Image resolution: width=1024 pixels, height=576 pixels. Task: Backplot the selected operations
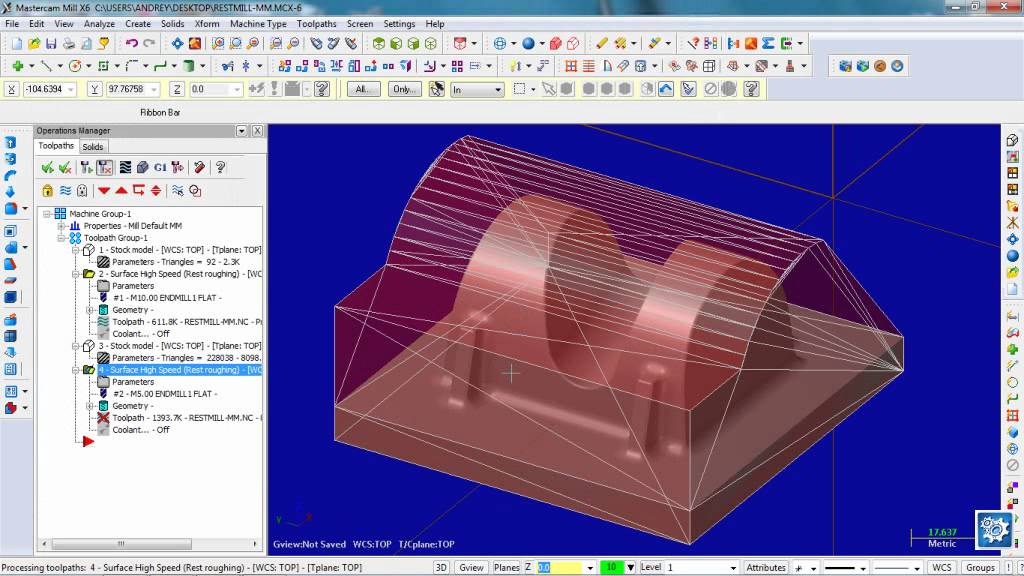click(x=125, y=168)
